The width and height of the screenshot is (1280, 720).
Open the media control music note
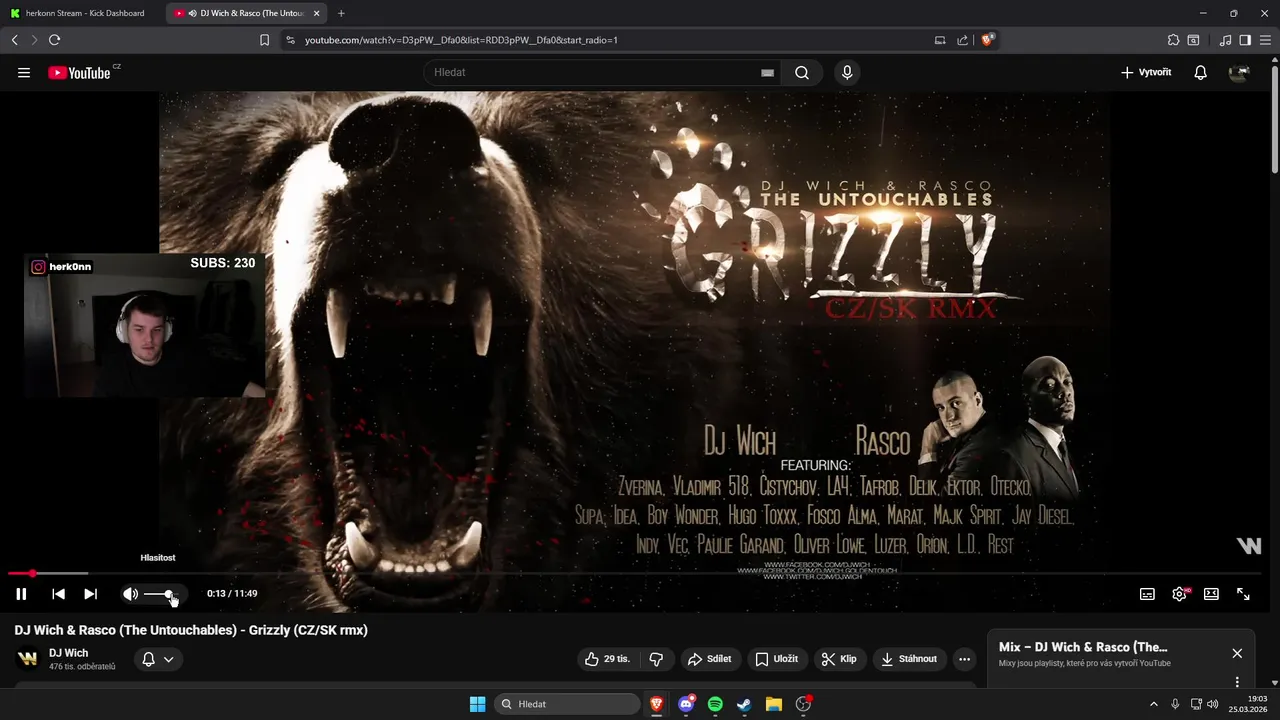(1226, 40)
